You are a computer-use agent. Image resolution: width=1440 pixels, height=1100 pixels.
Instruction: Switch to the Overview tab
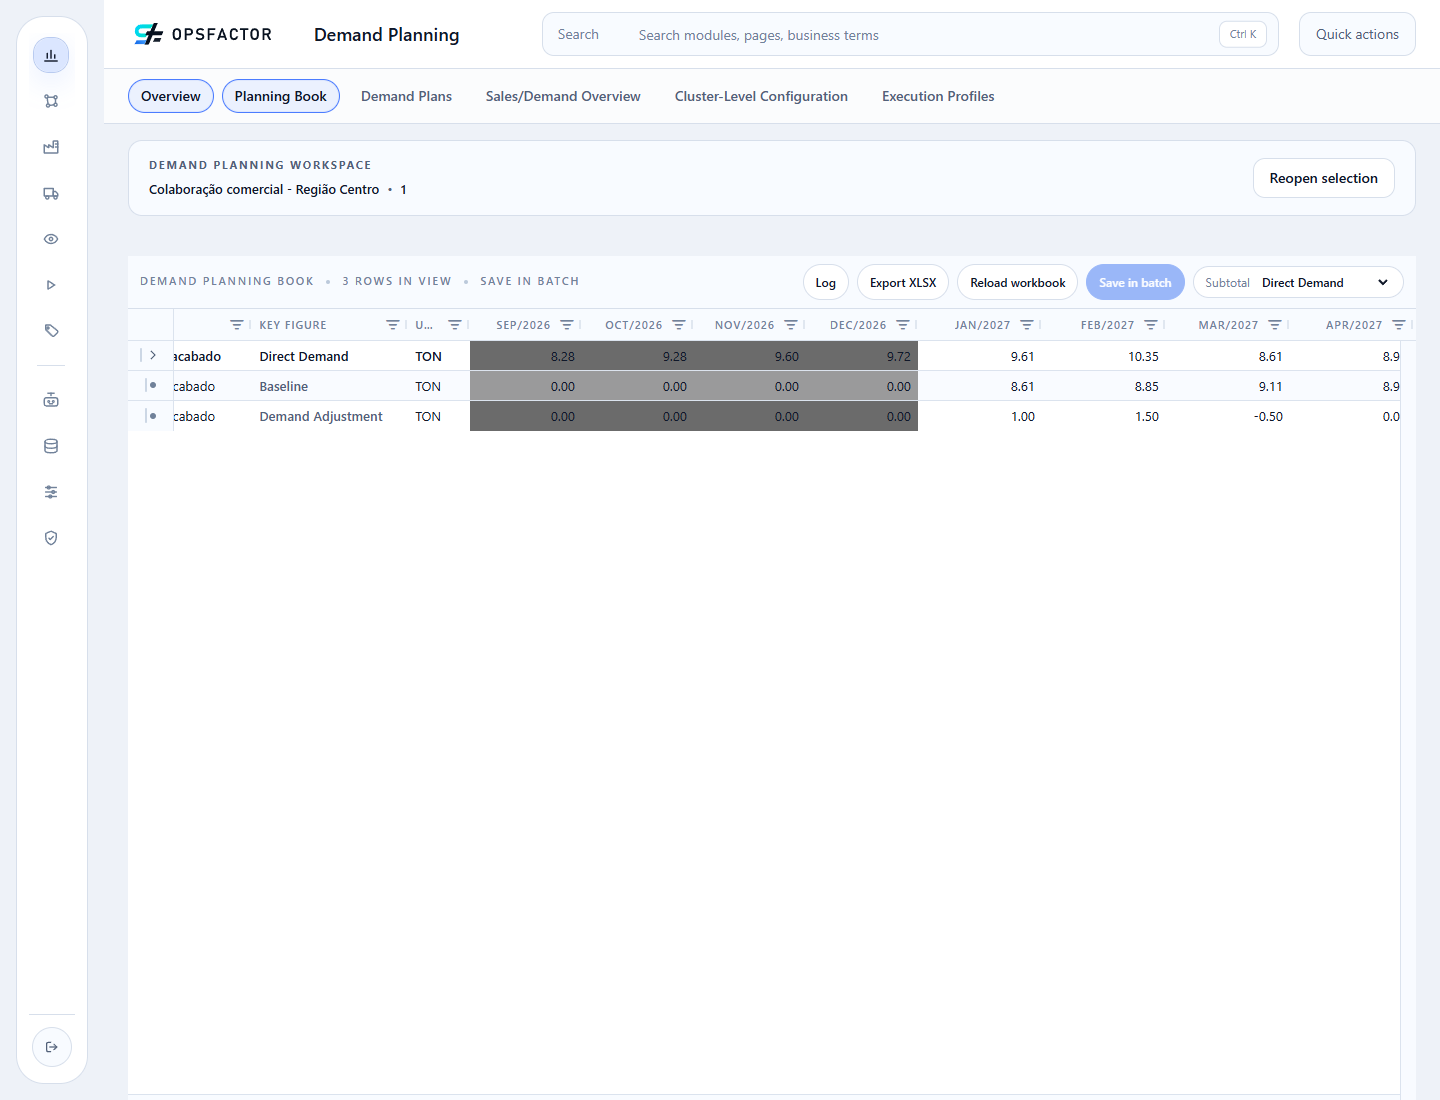[x=171, y=96]
